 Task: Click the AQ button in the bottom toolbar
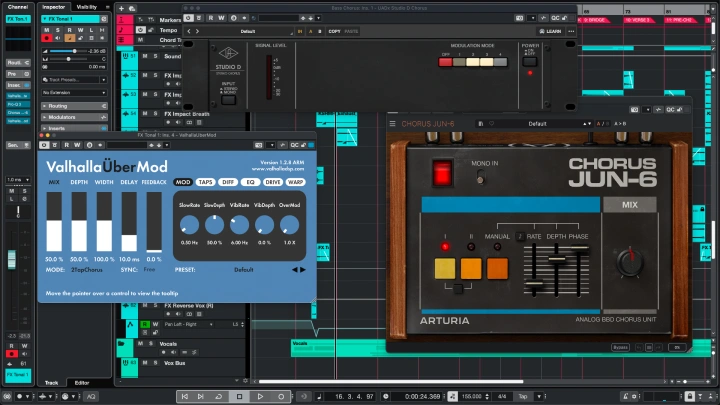91,396
